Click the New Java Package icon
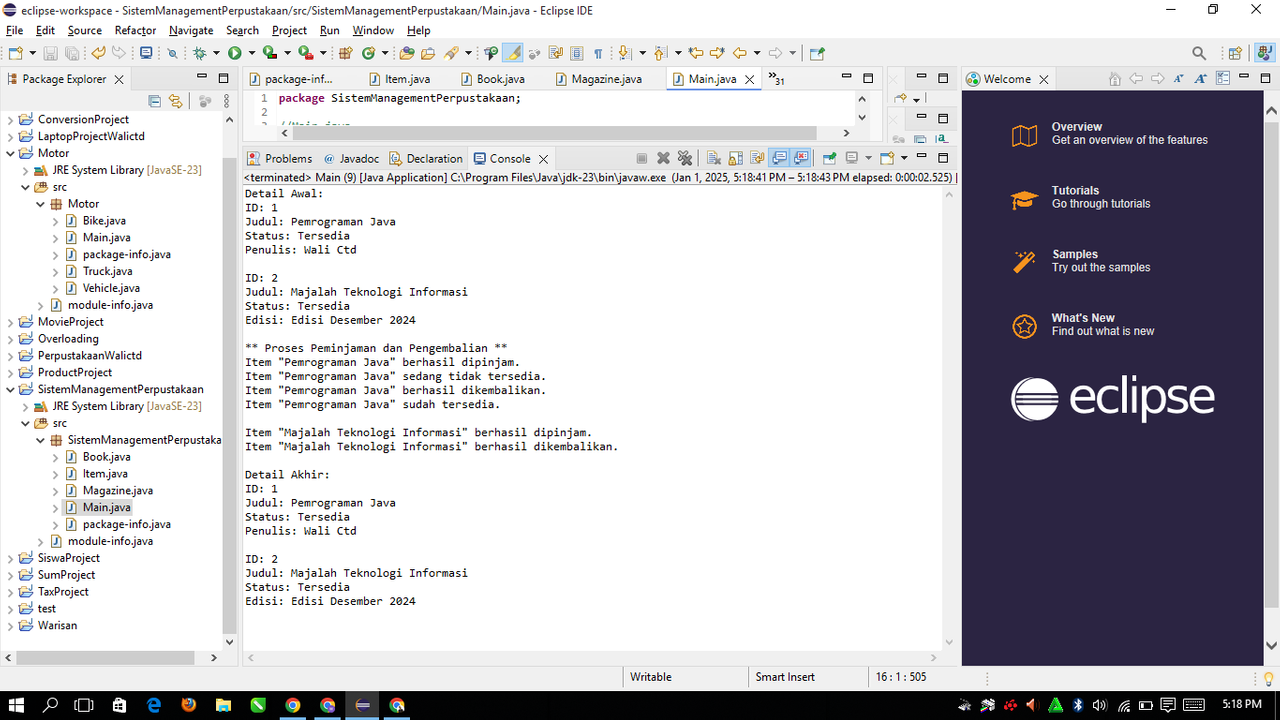 point(345,53)
